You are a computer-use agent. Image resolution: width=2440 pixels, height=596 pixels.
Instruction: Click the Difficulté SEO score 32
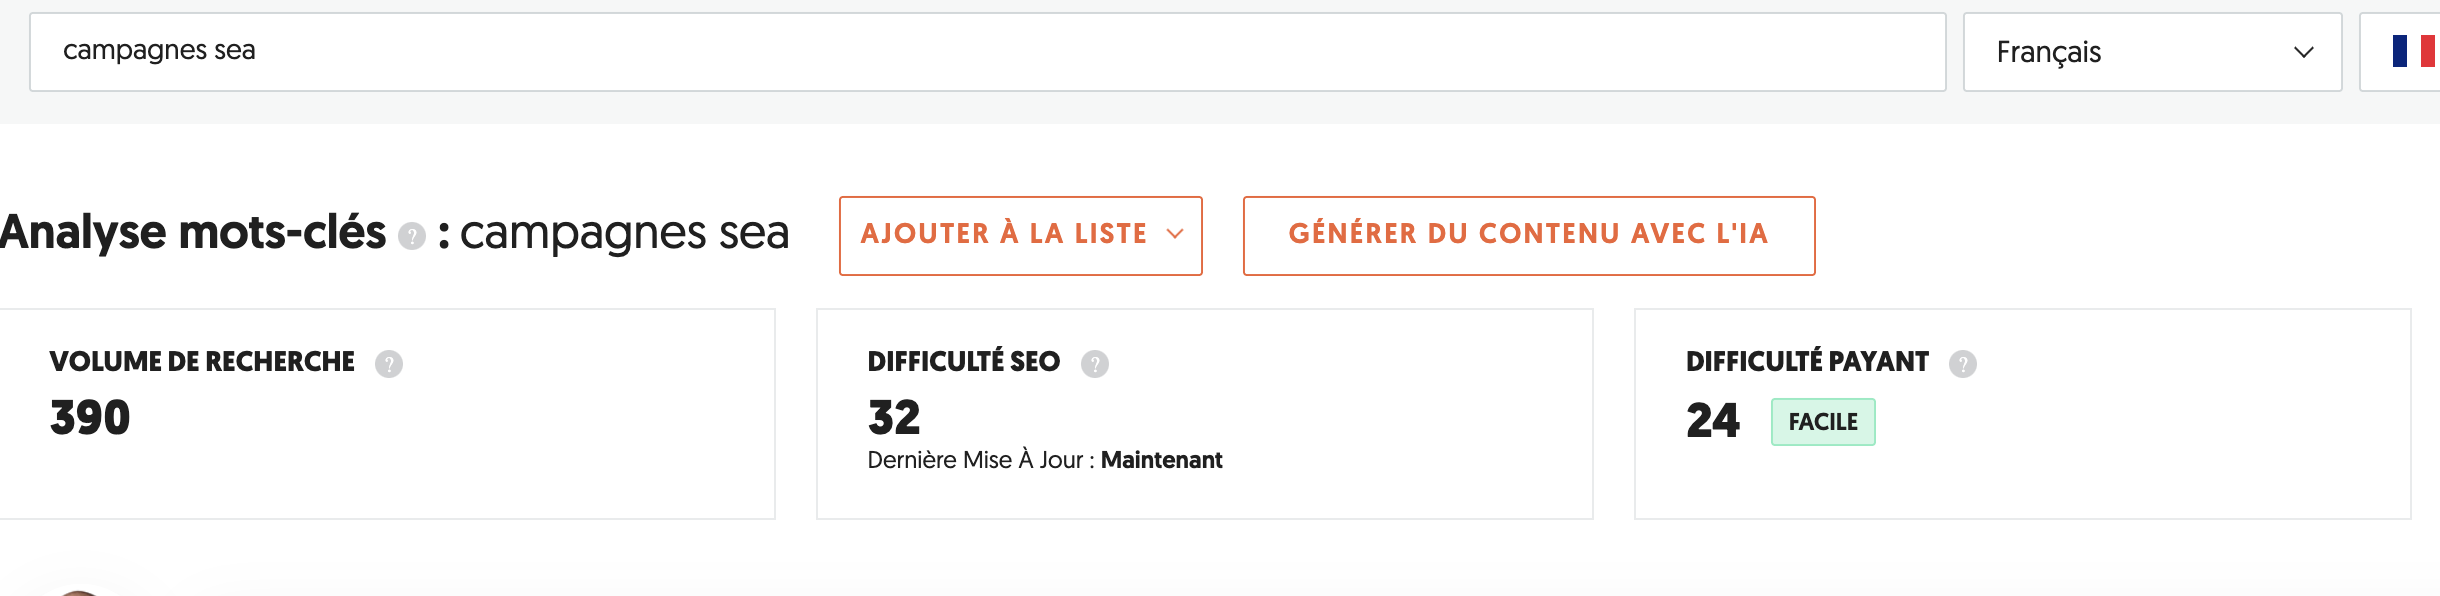coord(893,418)
